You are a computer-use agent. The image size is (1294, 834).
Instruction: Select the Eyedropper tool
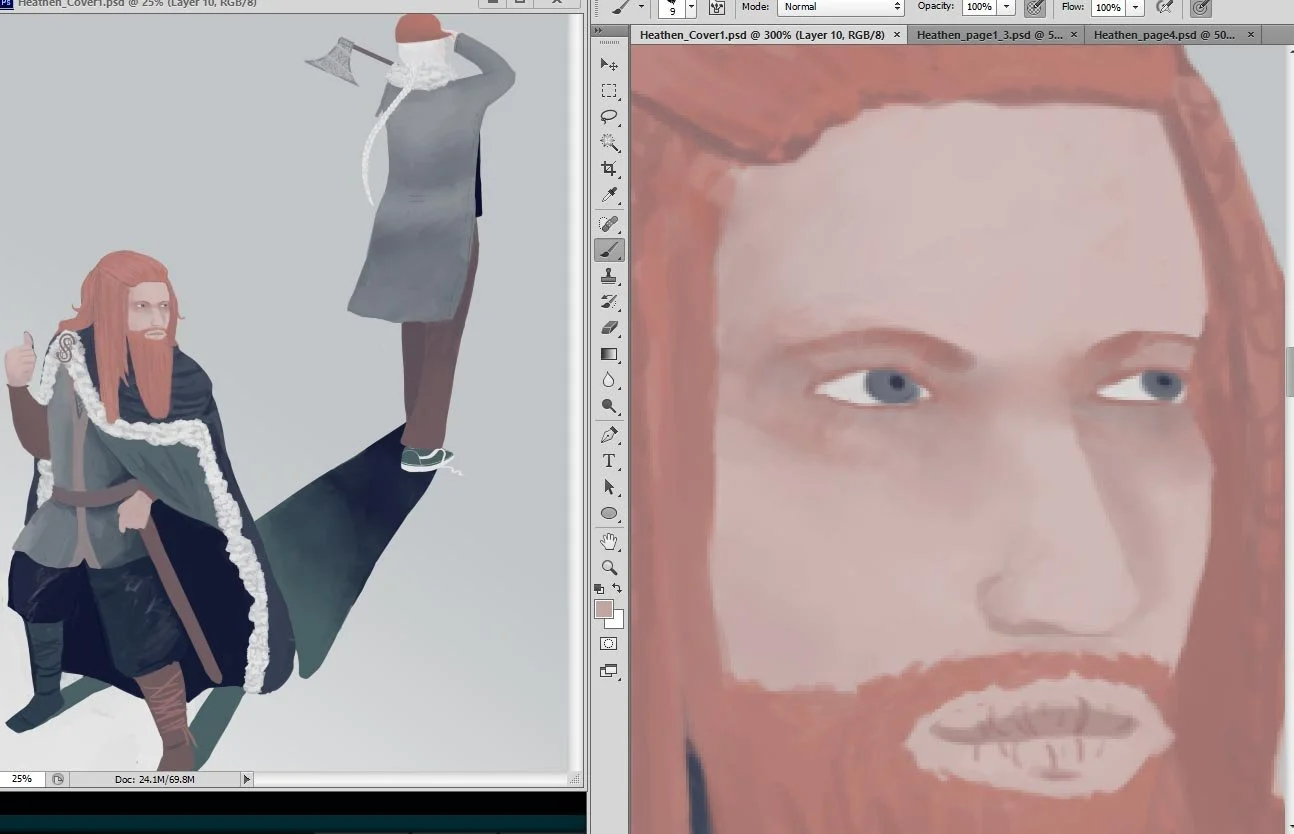609,195
